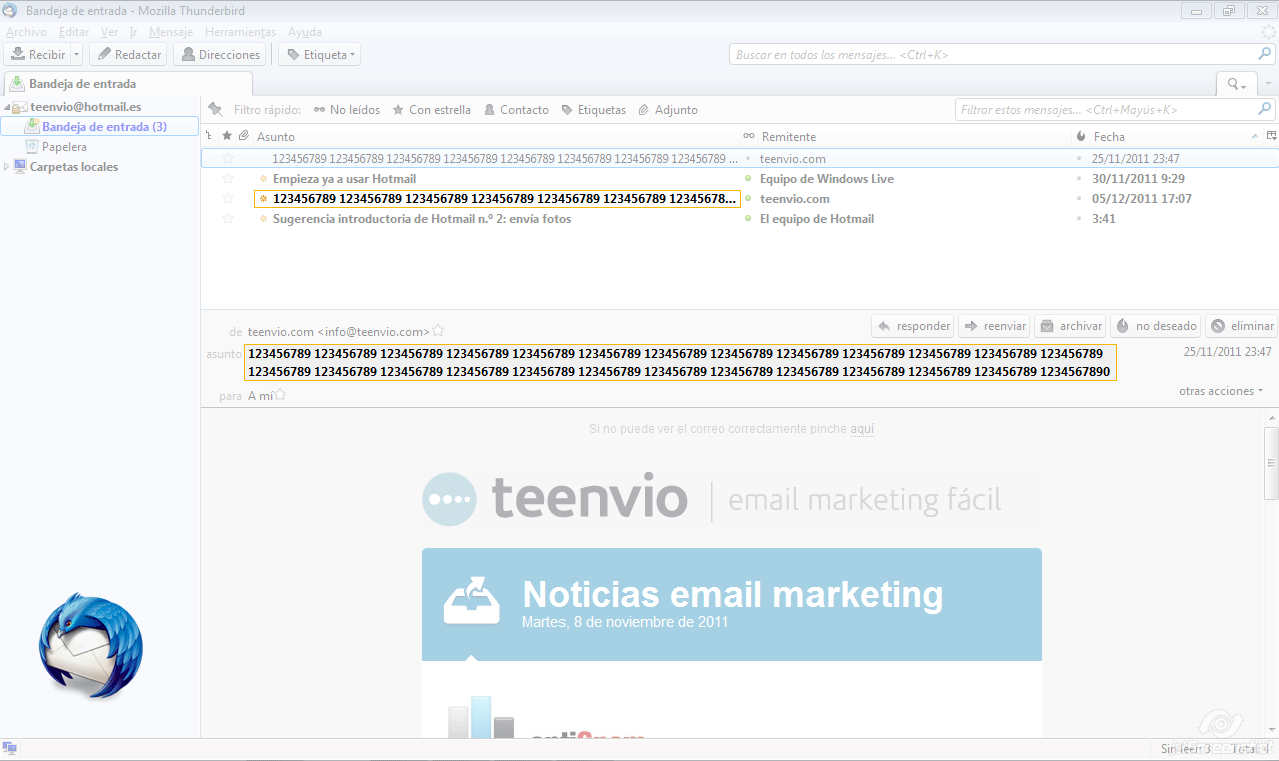
Task: Click the Thunderbird activity throbber icon
Action: pos(1268,32)
